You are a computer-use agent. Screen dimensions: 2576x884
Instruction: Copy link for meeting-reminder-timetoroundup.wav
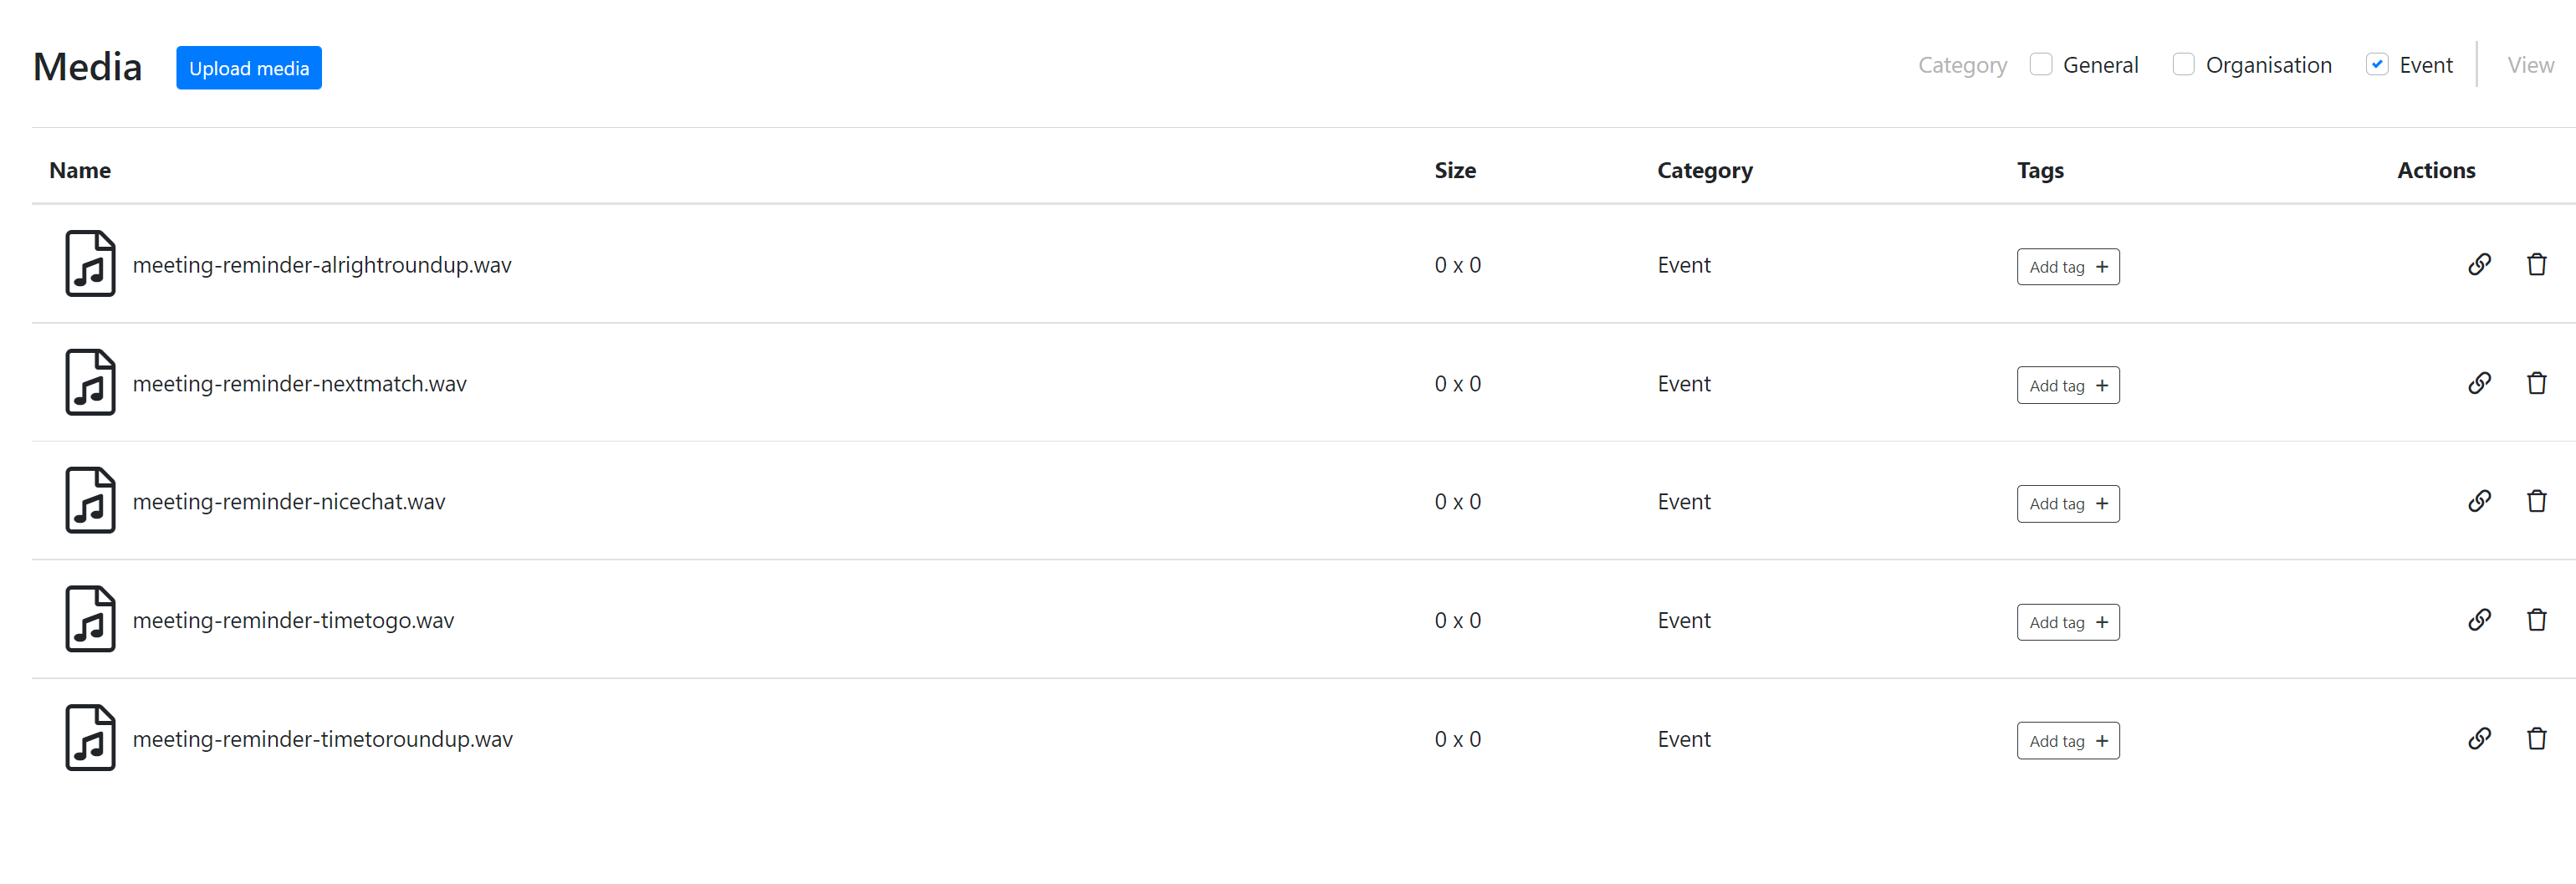[x=2479, y=739]
